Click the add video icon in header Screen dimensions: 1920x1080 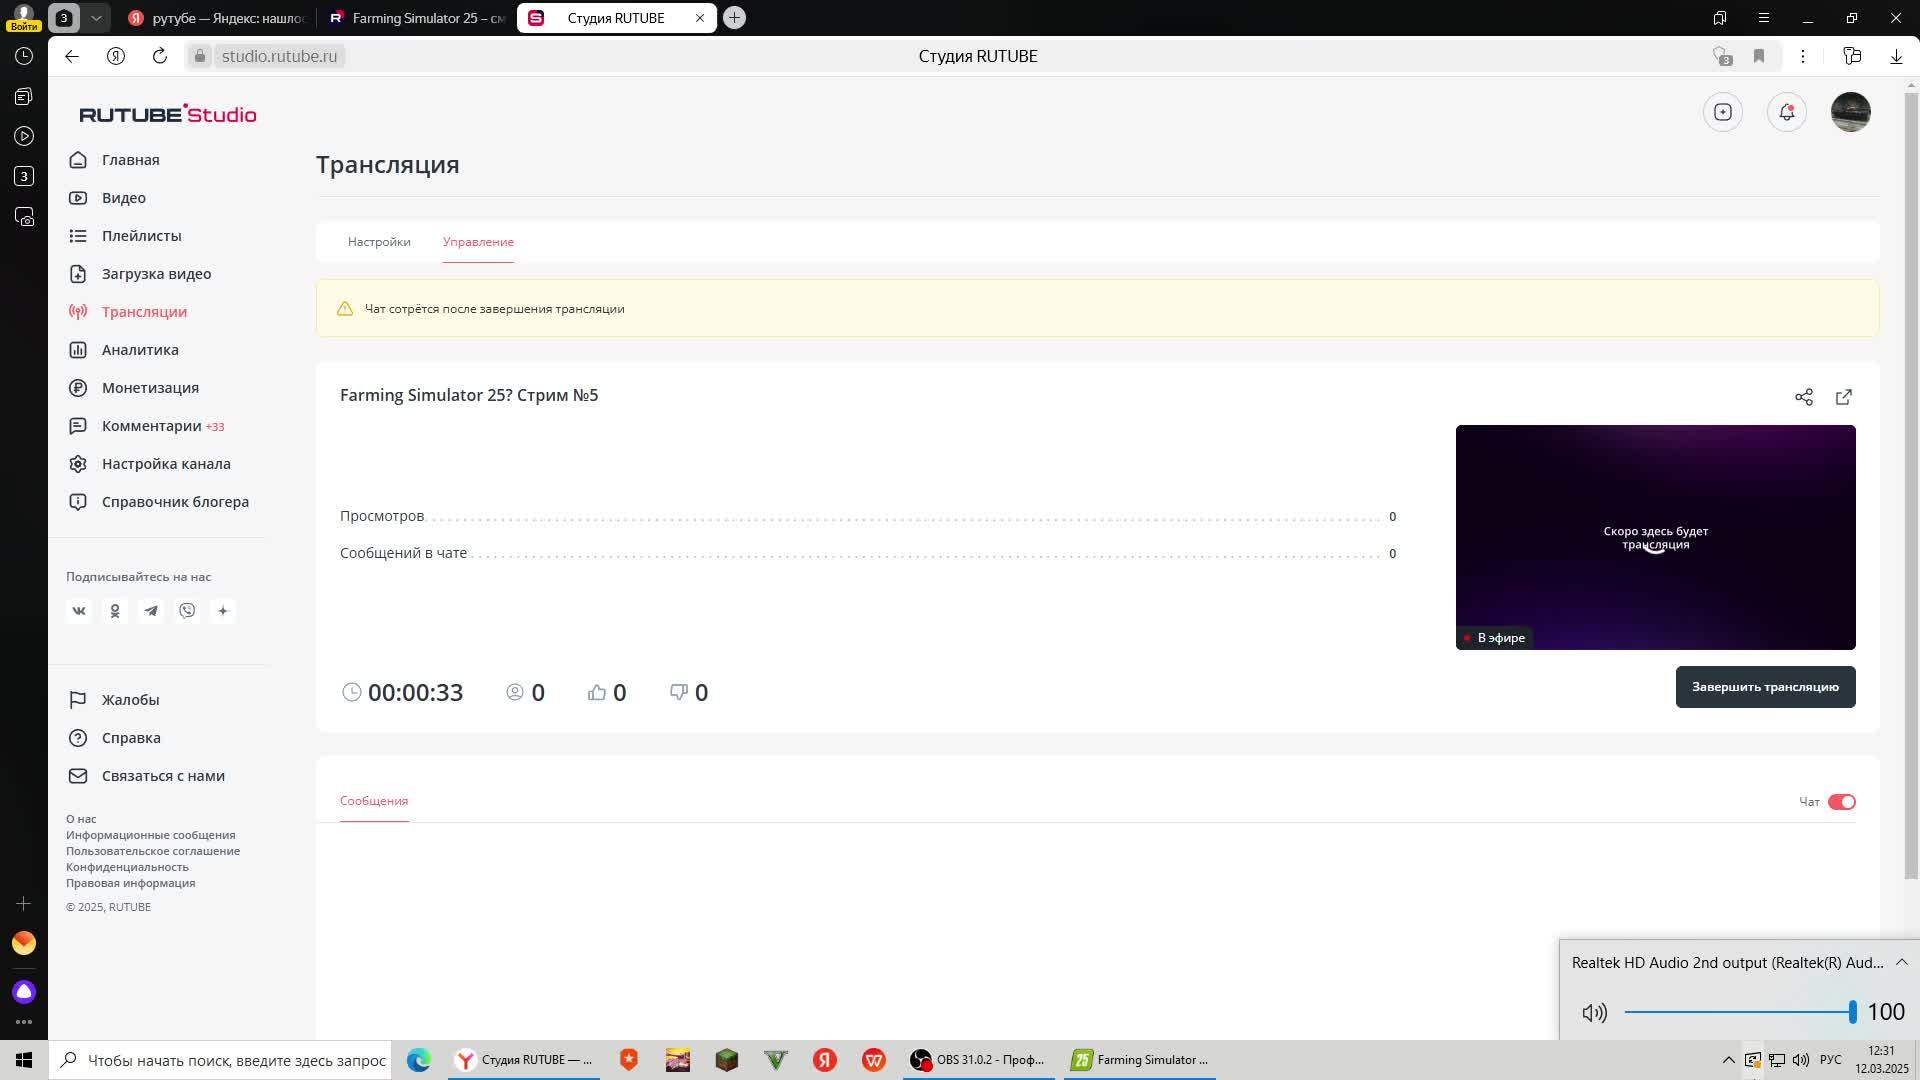(1722, 112)
